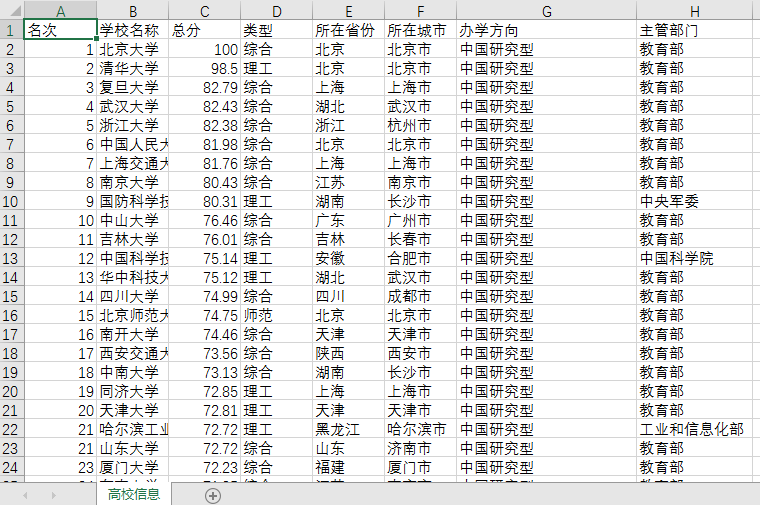The width and height of the screenshot is (760, 505).
Task: Select the 浙江大学 cell
Action: point(133,125)
